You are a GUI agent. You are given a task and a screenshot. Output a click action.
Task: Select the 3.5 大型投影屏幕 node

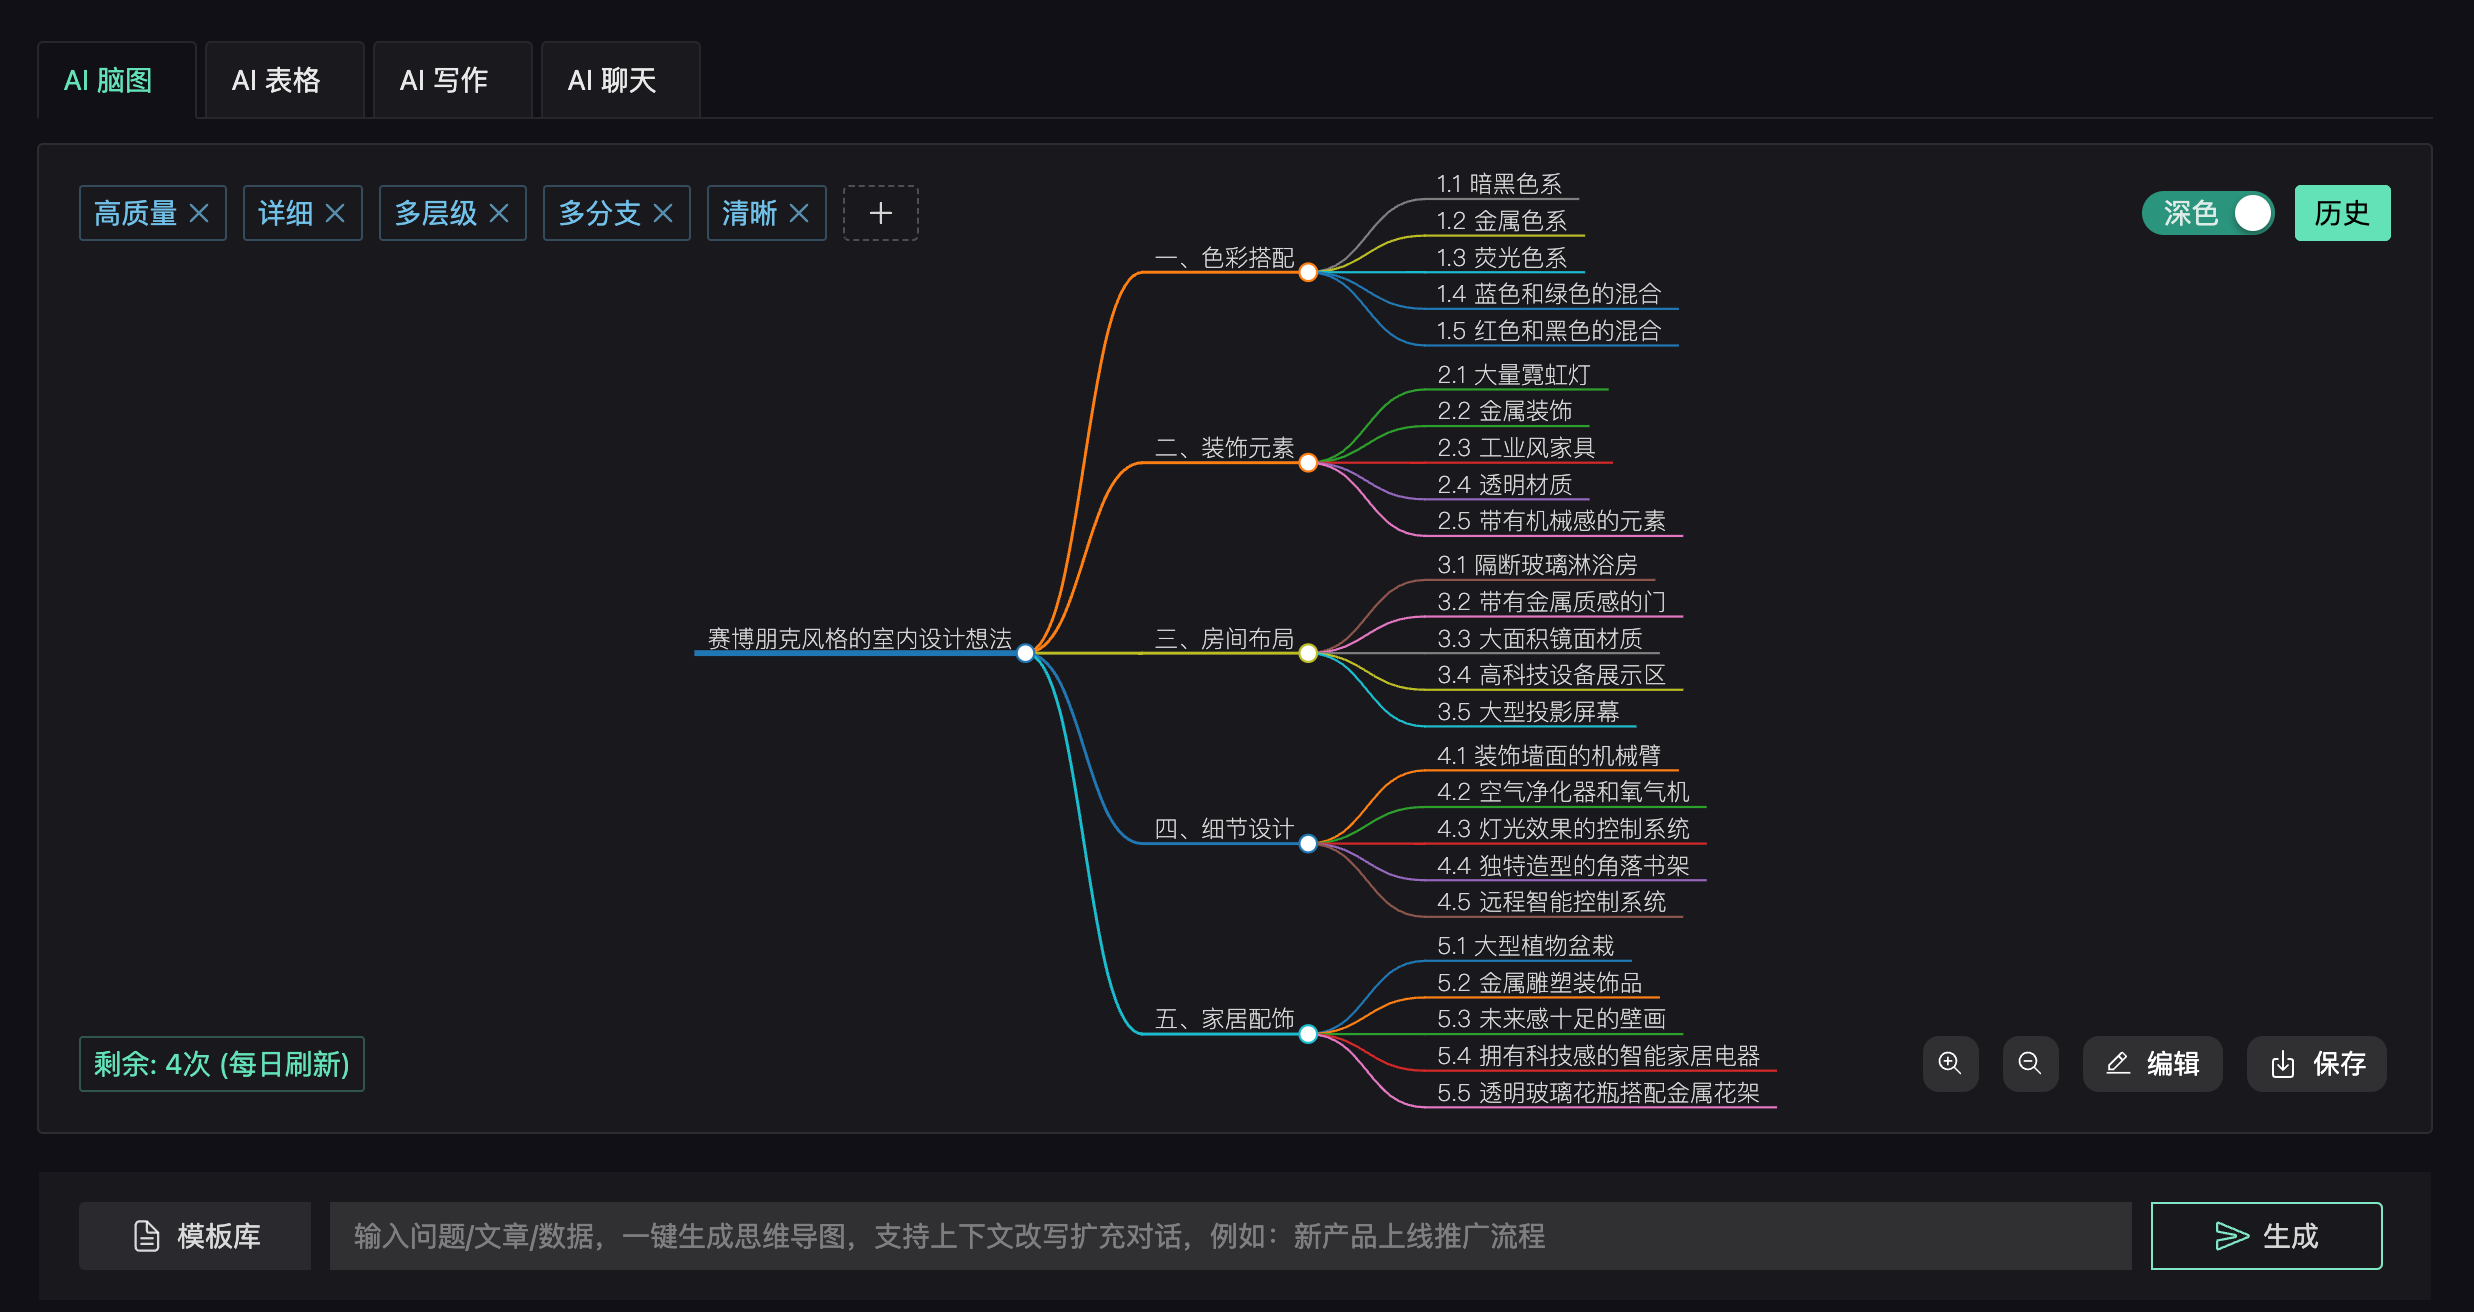click(x=1528, y=712)
